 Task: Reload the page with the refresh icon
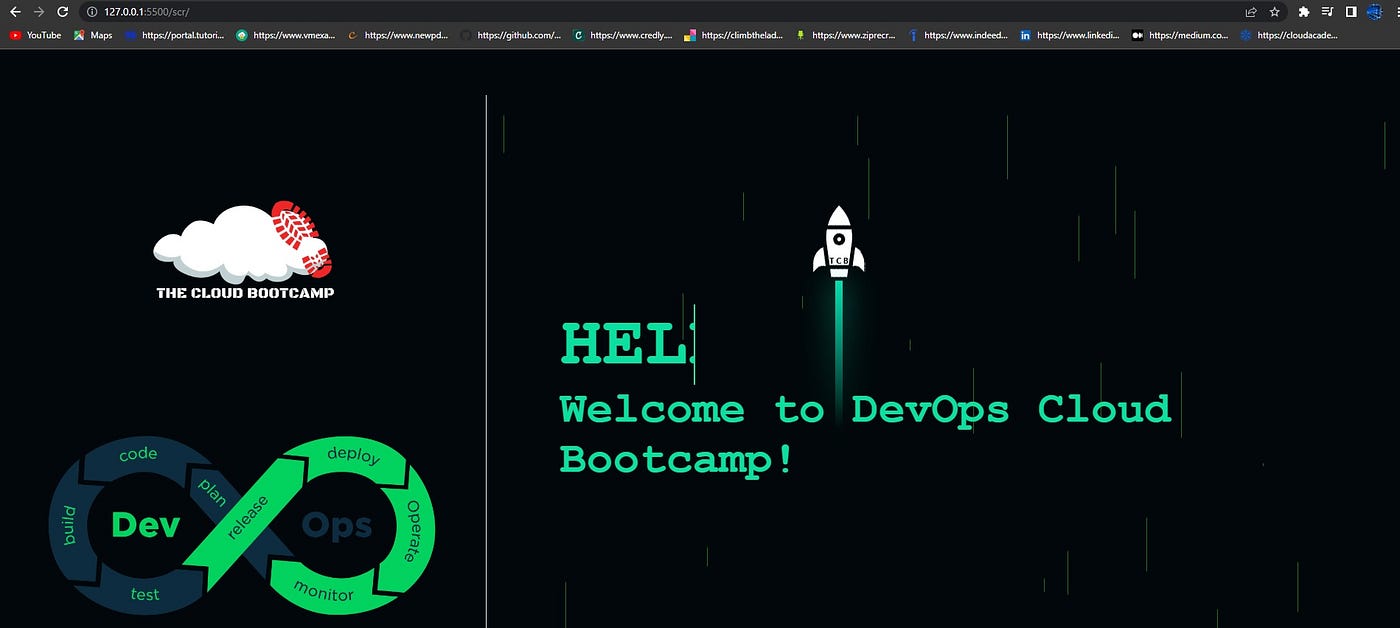click(62, 12)
